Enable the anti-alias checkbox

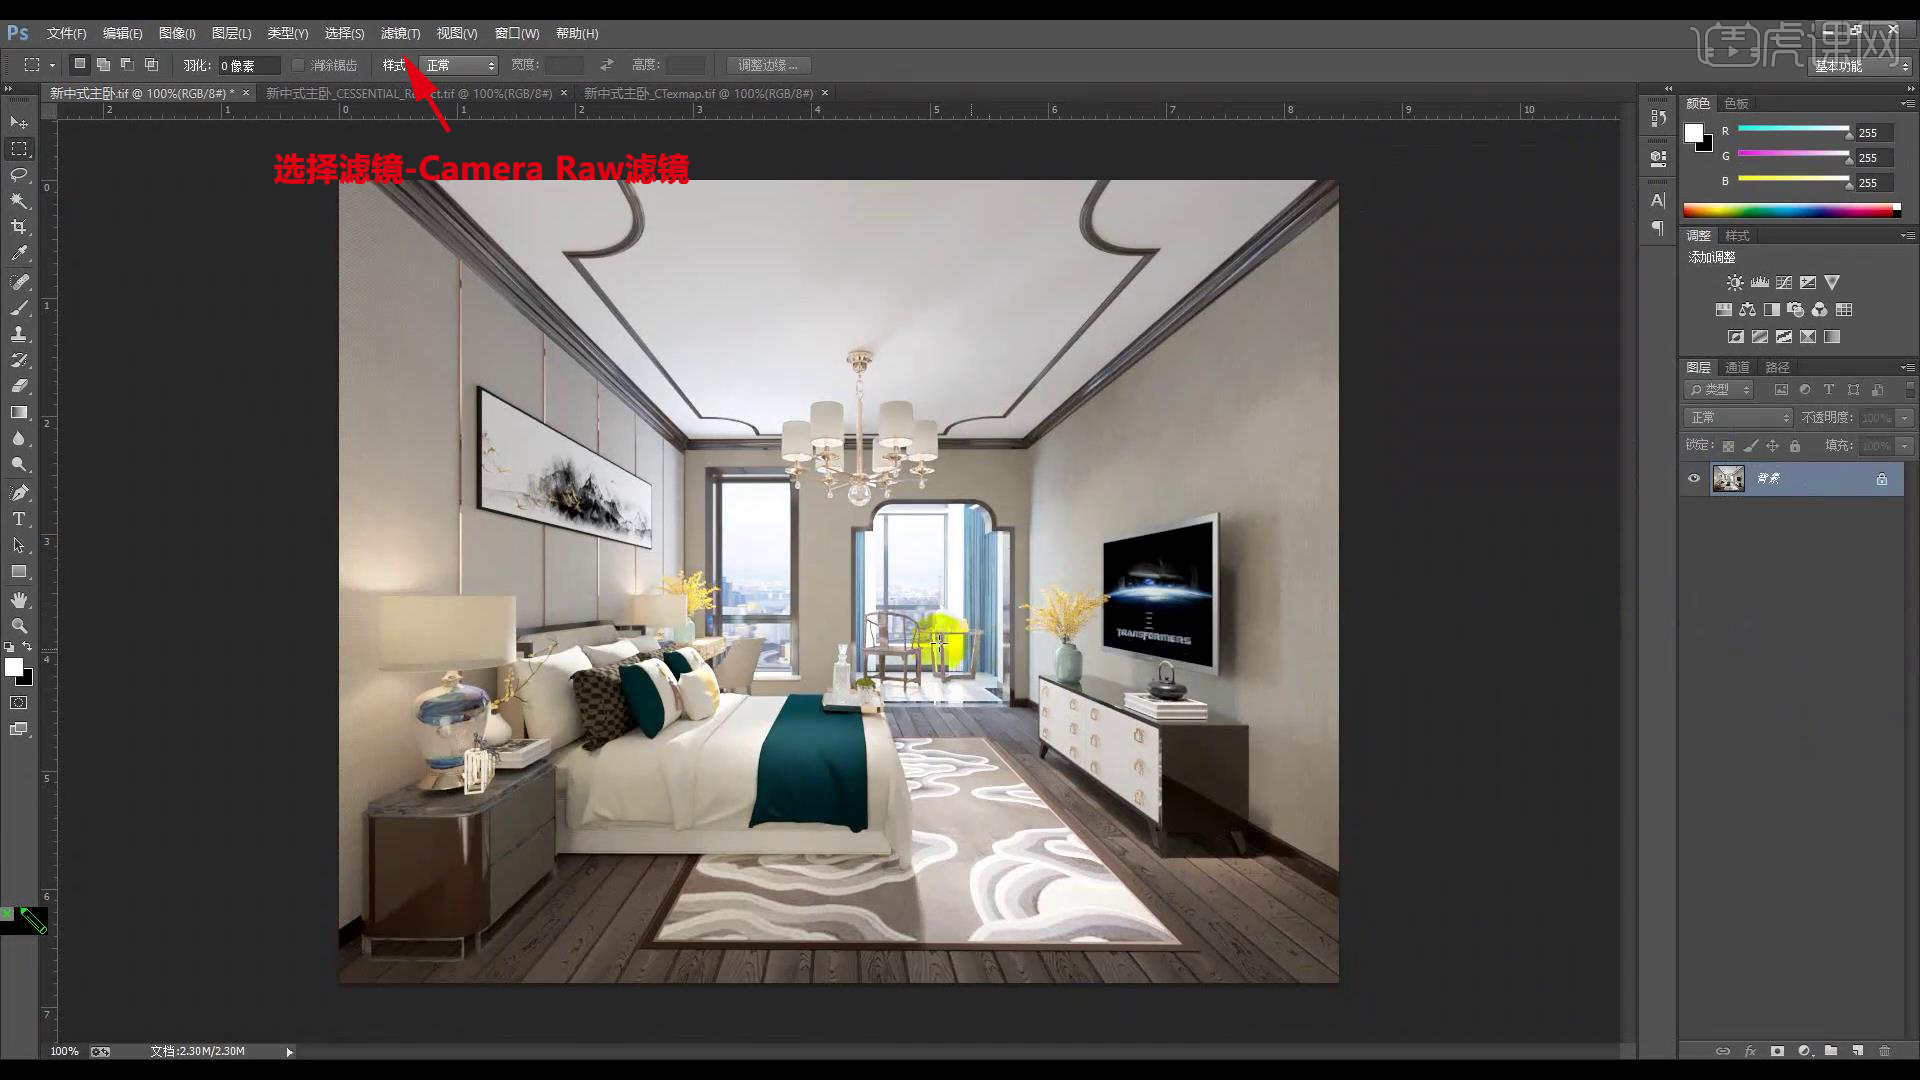point(298,65)
